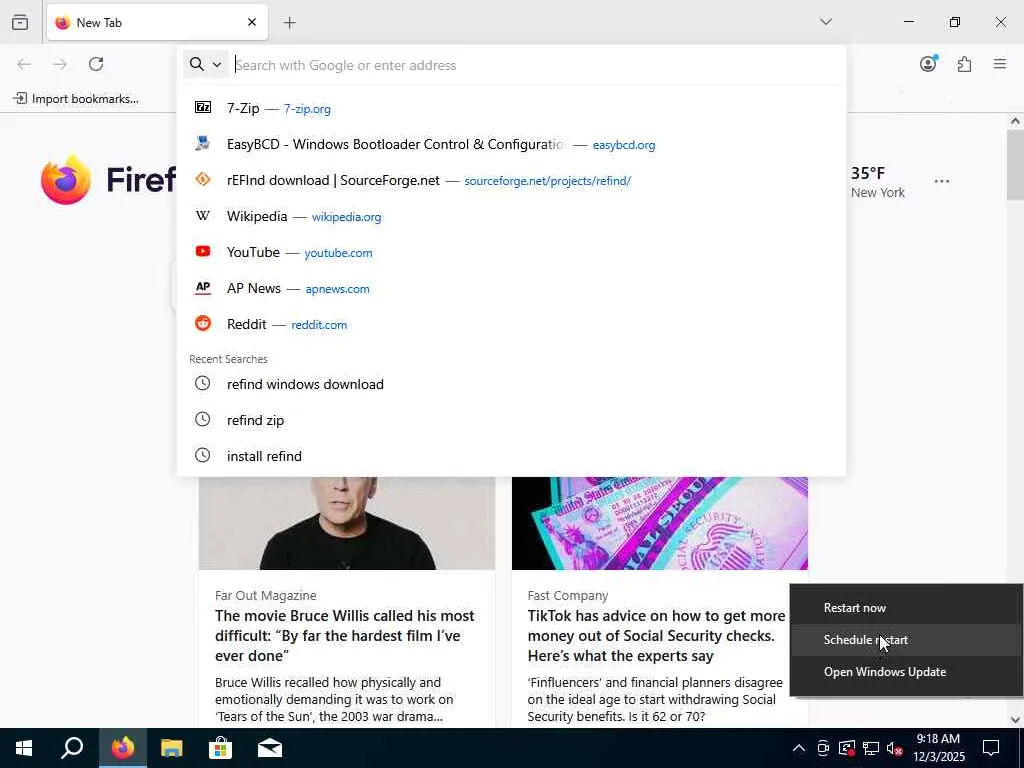Screen dimensions: 1024x768
Task: Open 'The movie Bruce Willis called' headline
Action: (345, 635)
